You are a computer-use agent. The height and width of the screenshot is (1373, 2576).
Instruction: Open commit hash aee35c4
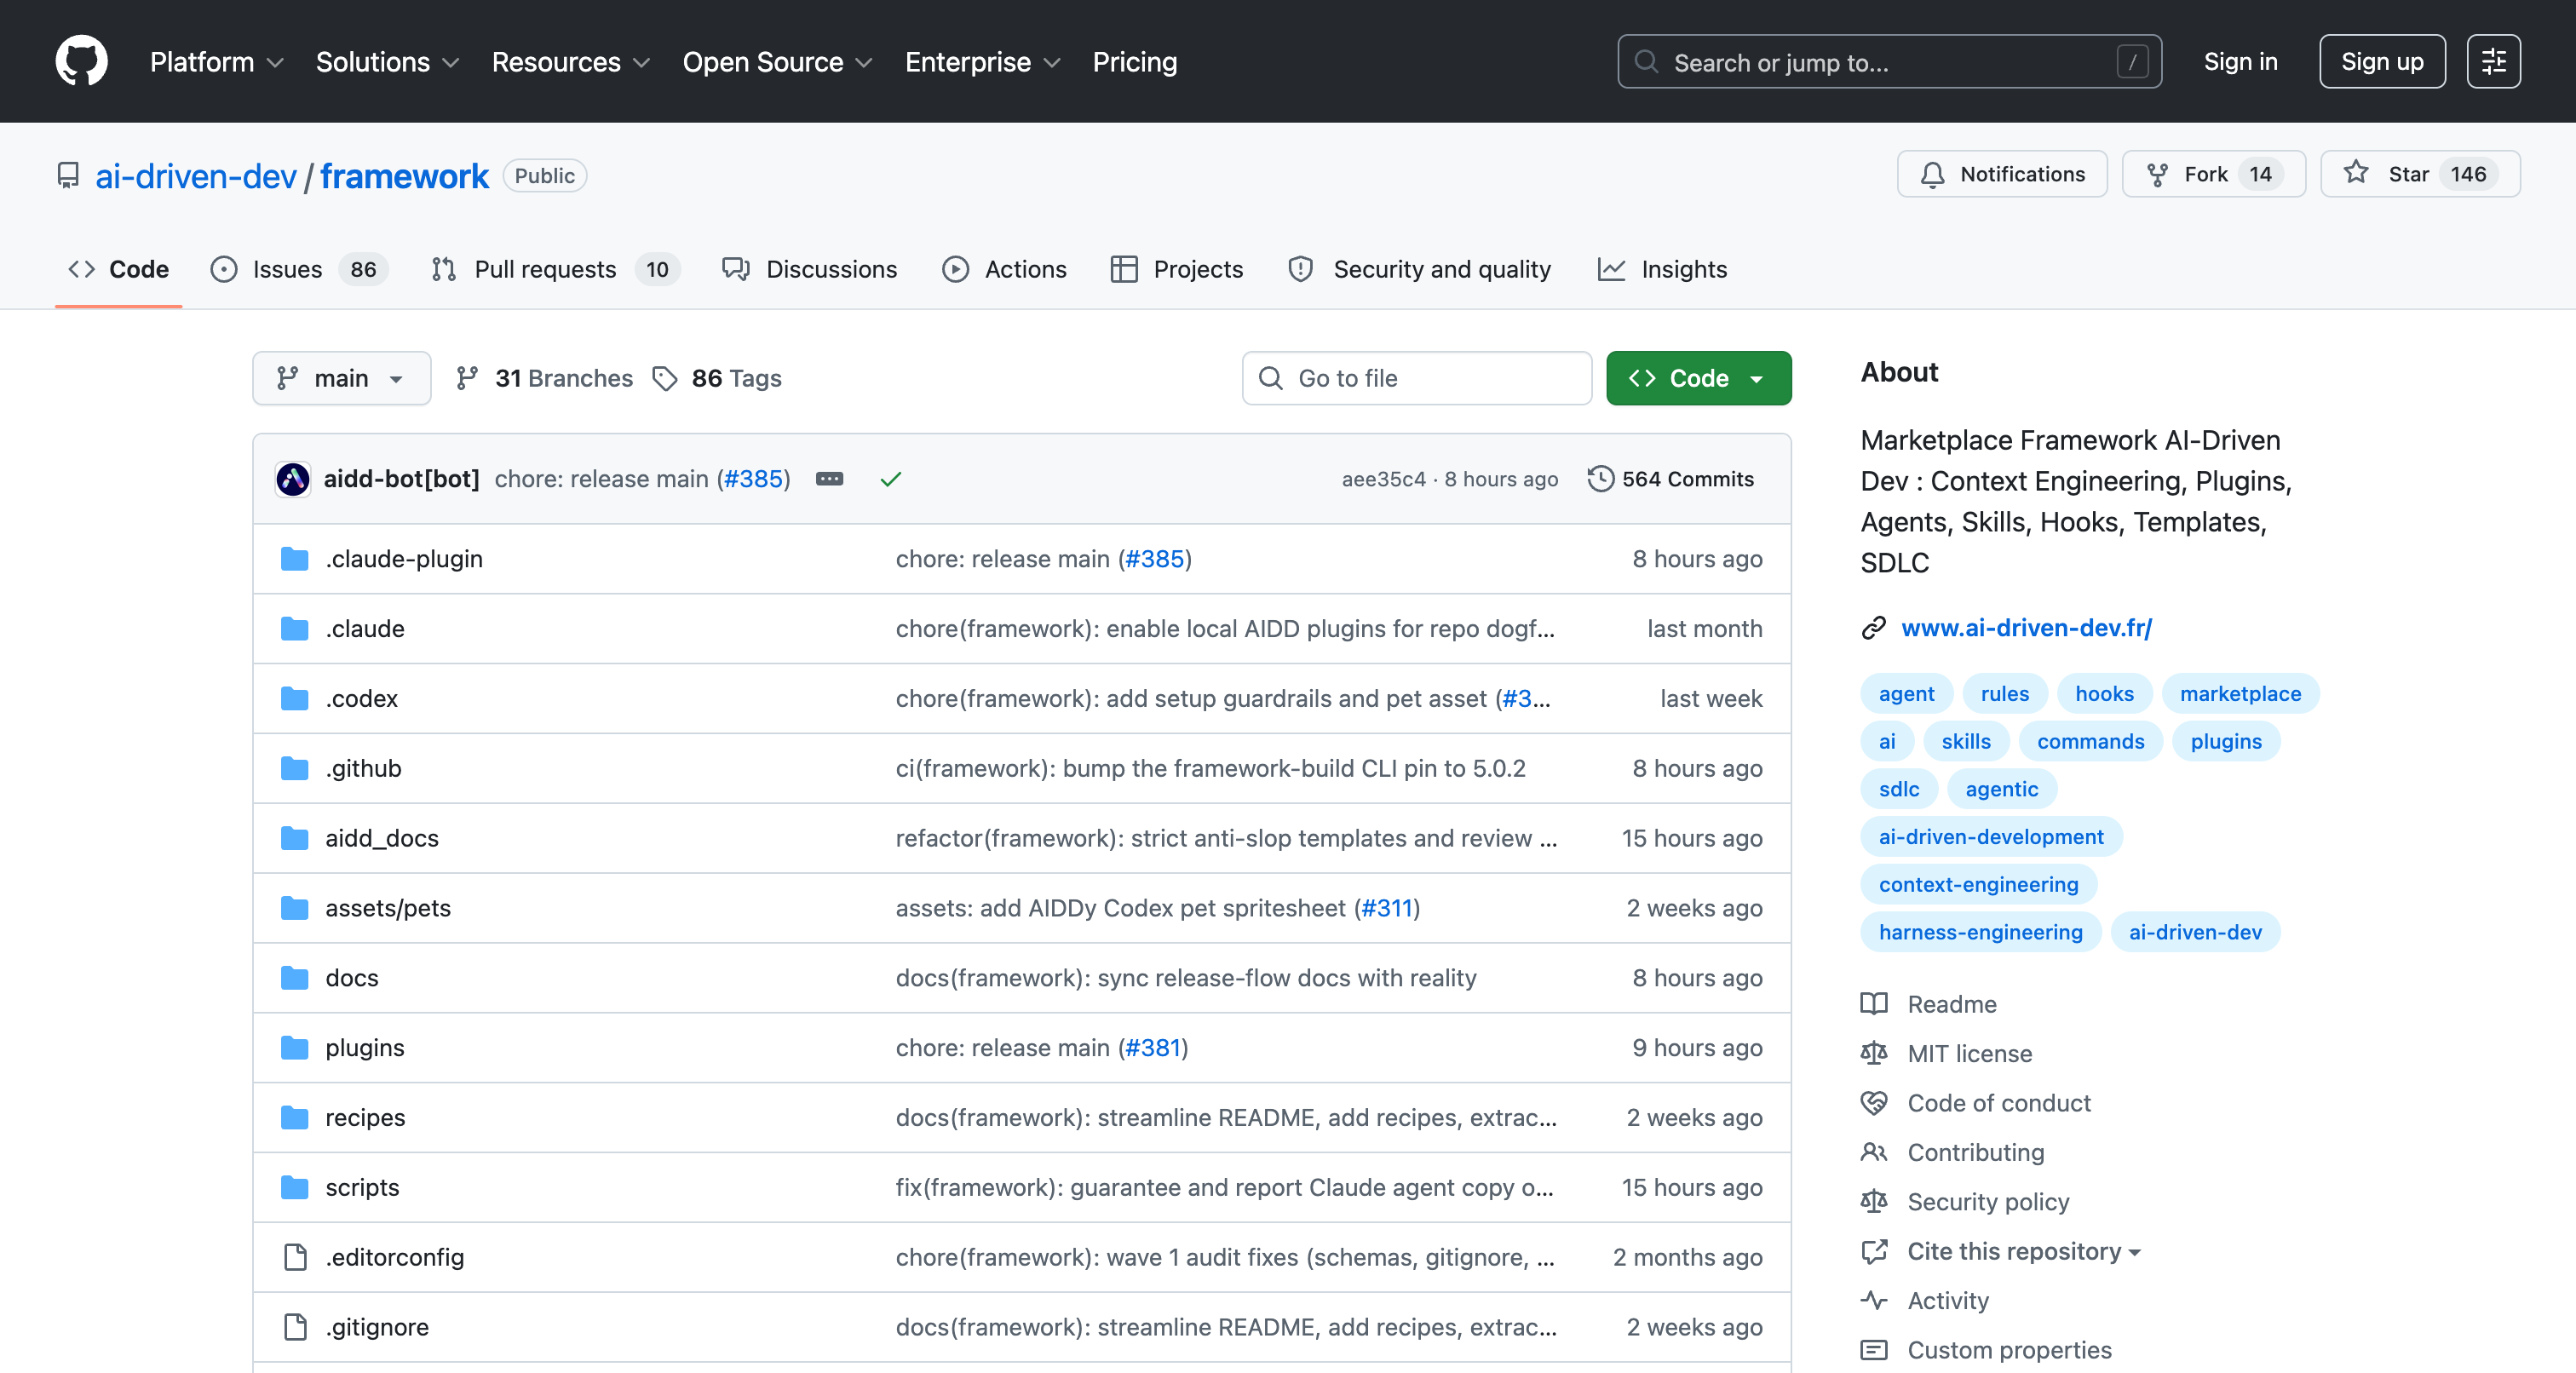click(1383, 479)
